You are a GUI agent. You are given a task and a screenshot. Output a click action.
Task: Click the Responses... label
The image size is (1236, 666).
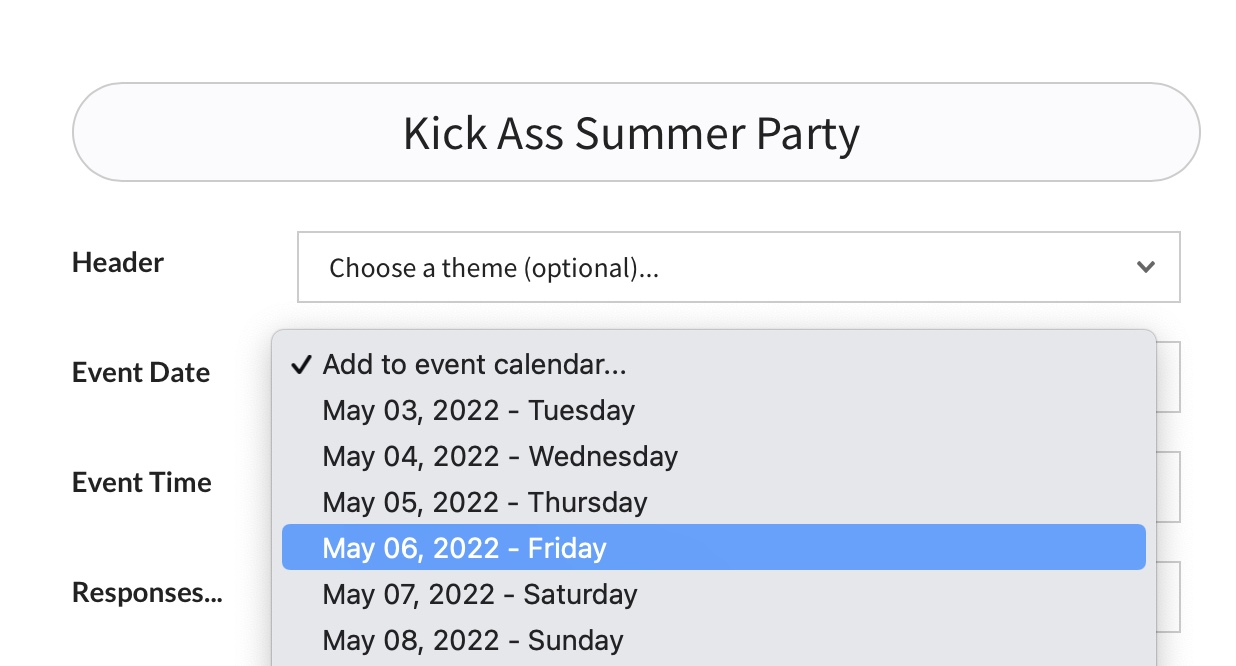pyautogui.click(x=147, y=593)
